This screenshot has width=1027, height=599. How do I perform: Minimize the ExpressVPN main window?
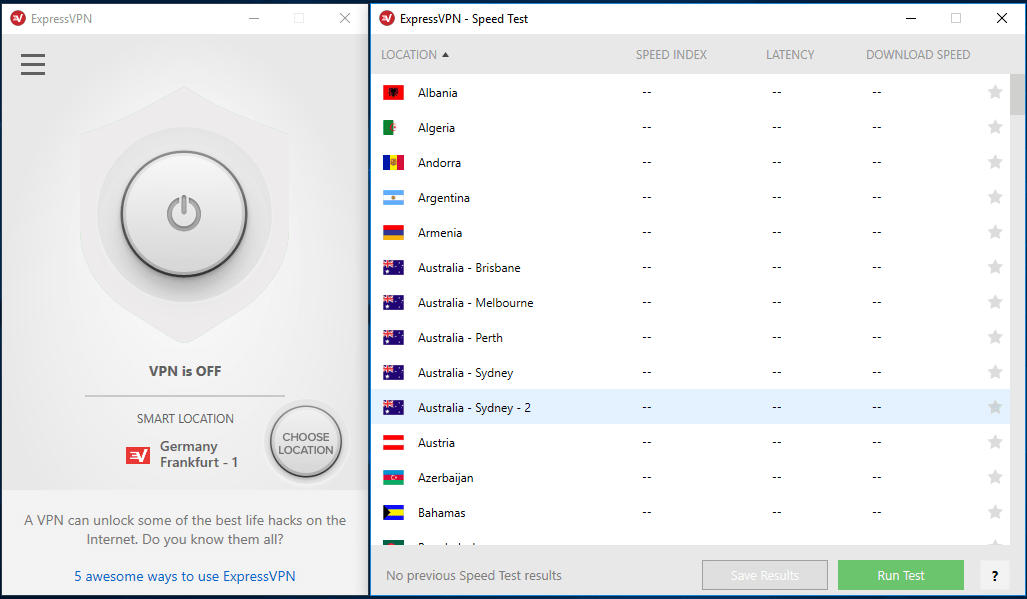tap(254, 18)
